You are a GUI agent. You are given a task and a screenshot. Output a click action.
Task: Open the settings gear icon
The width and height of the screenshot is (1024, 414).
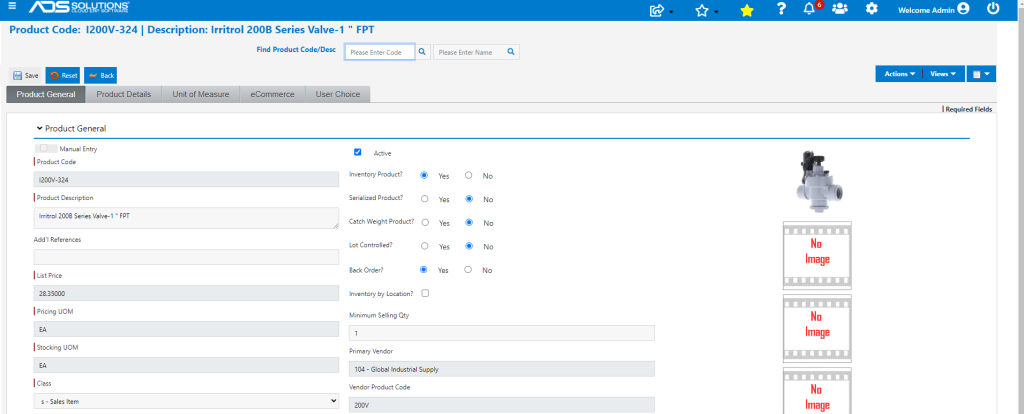[x=871, y=9]
